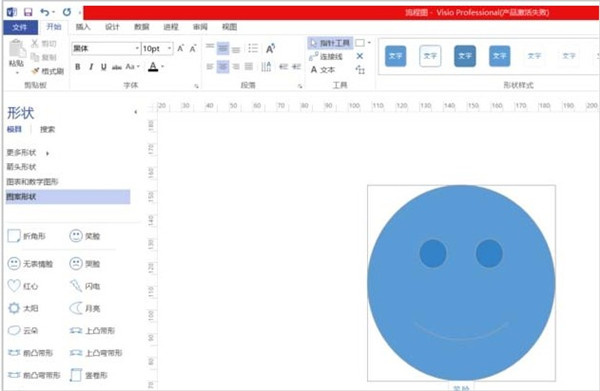Image resolution: width=600 pixels, height=391 pixels.
Task: Toggle Underline formatting
Action: pyautogui.click(x=103, y=67)
